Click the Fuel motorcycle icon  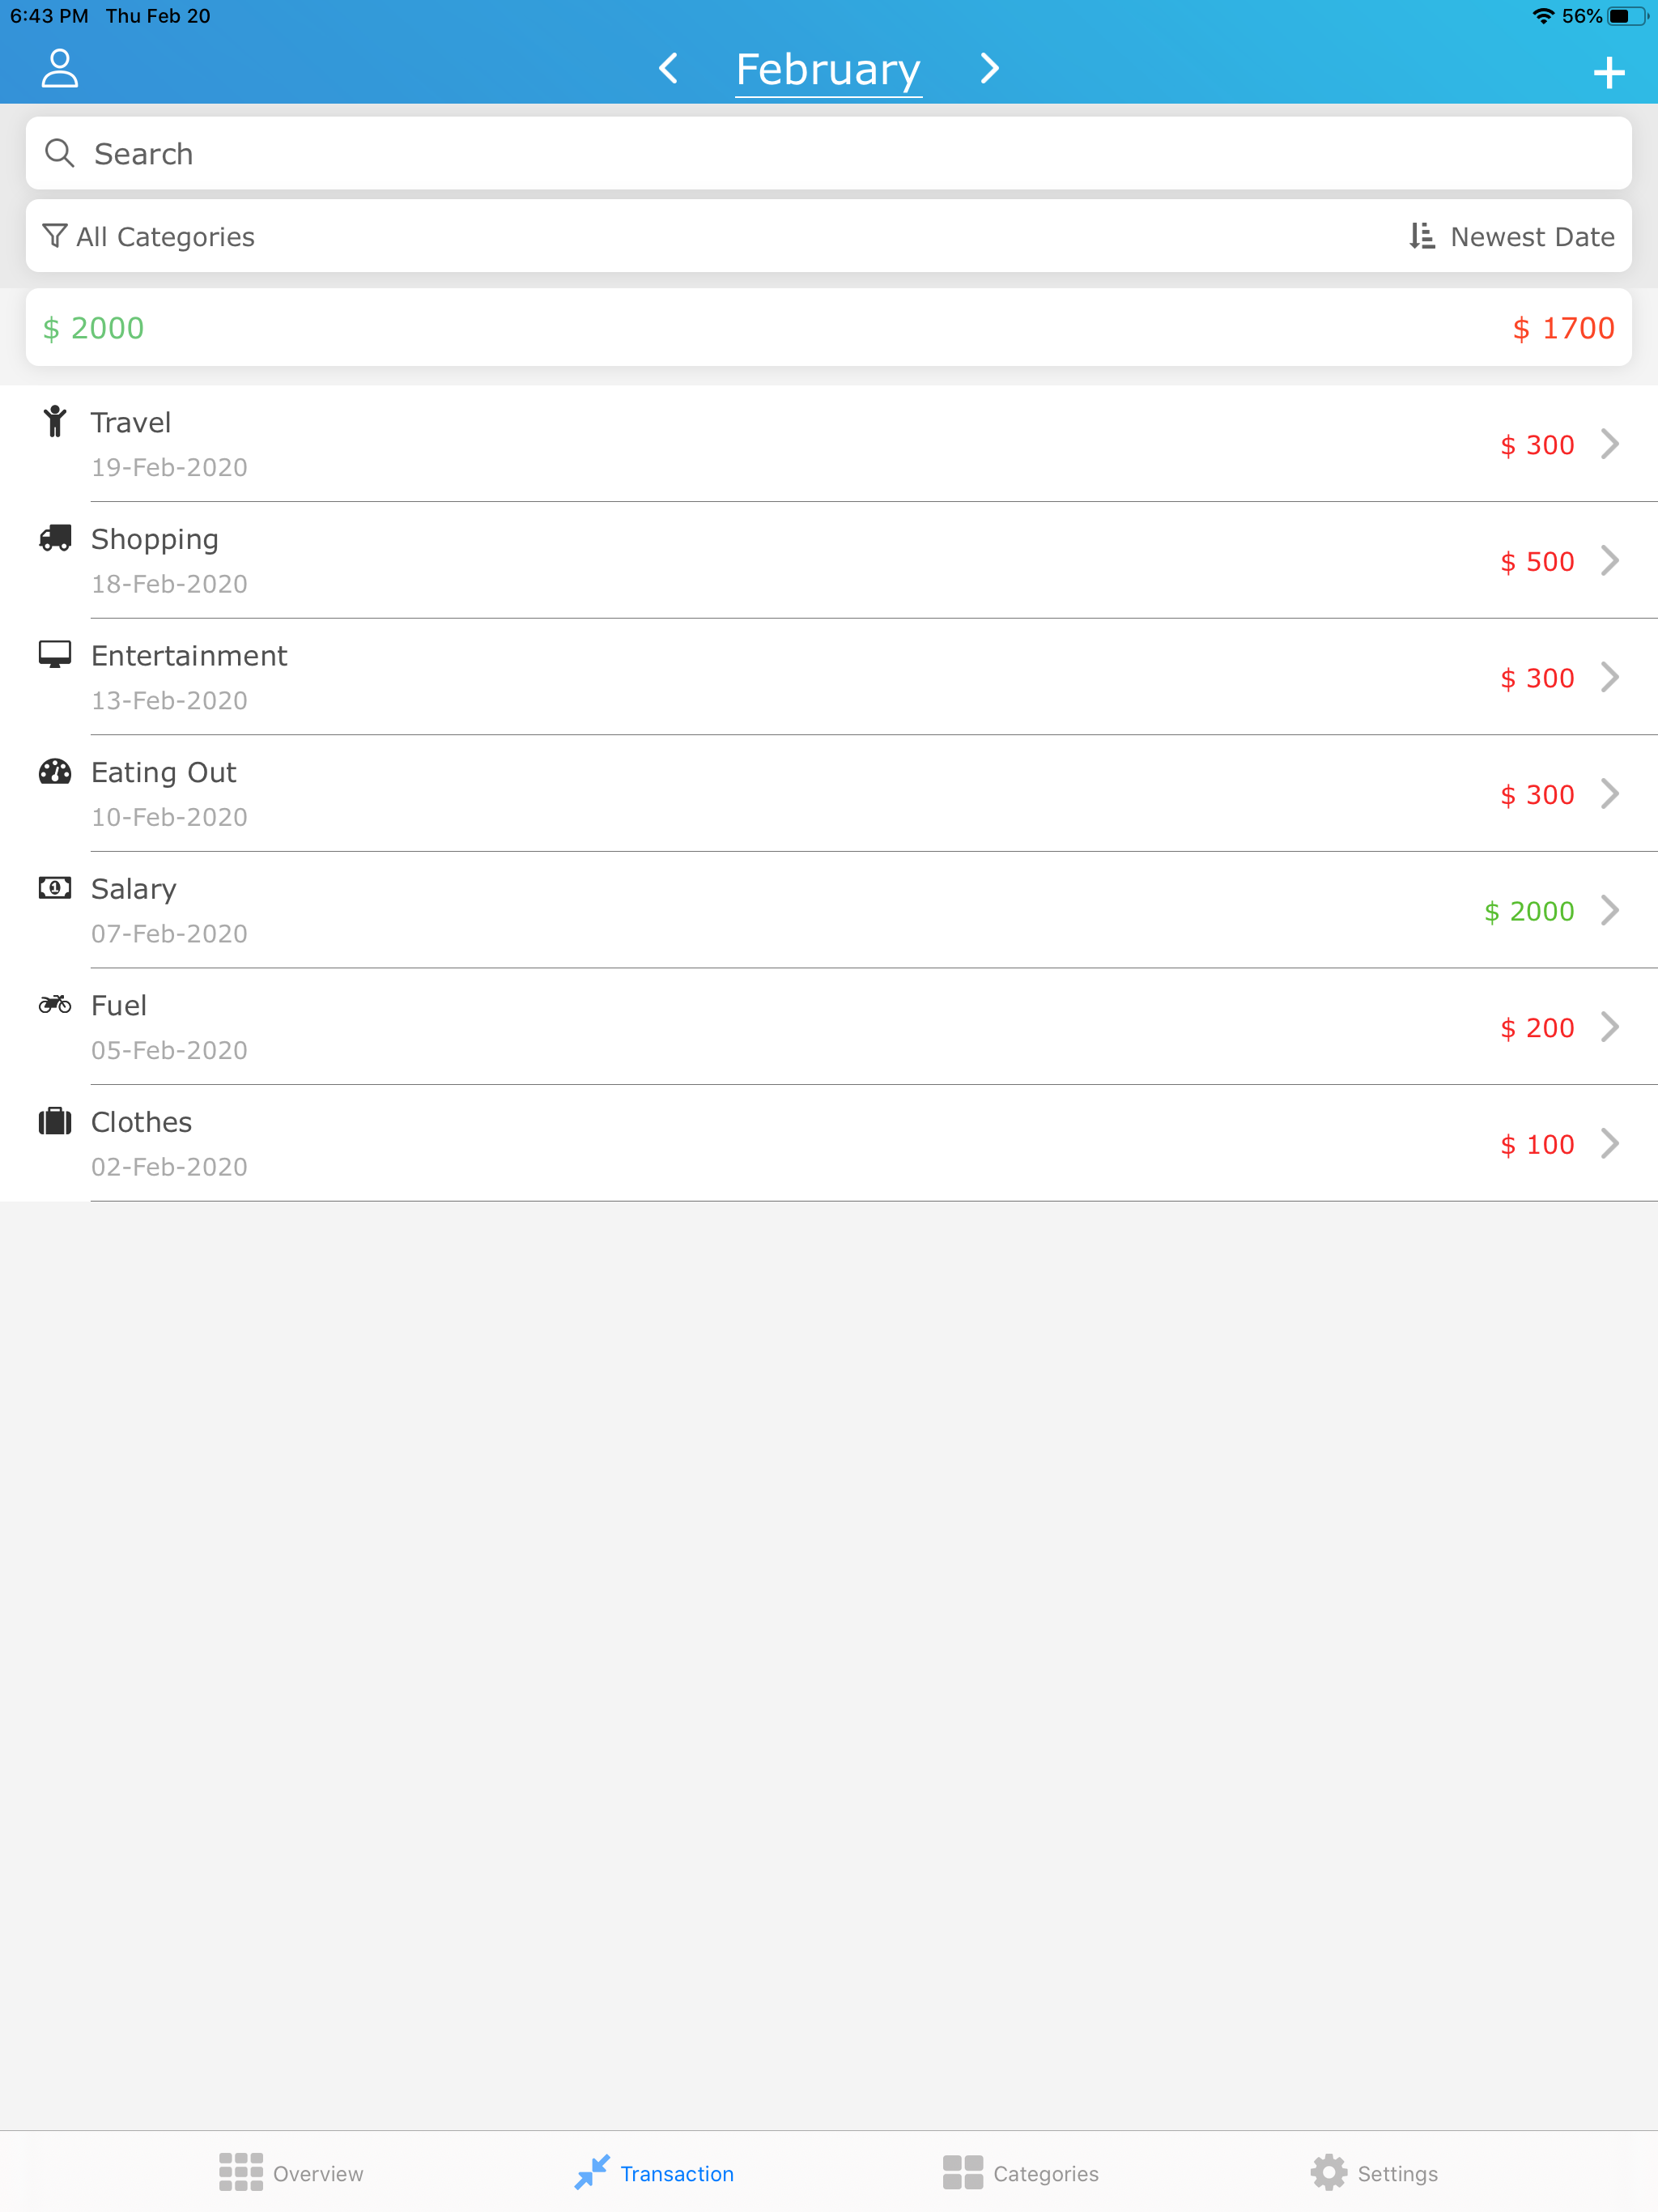click(x=55, y=1005)
